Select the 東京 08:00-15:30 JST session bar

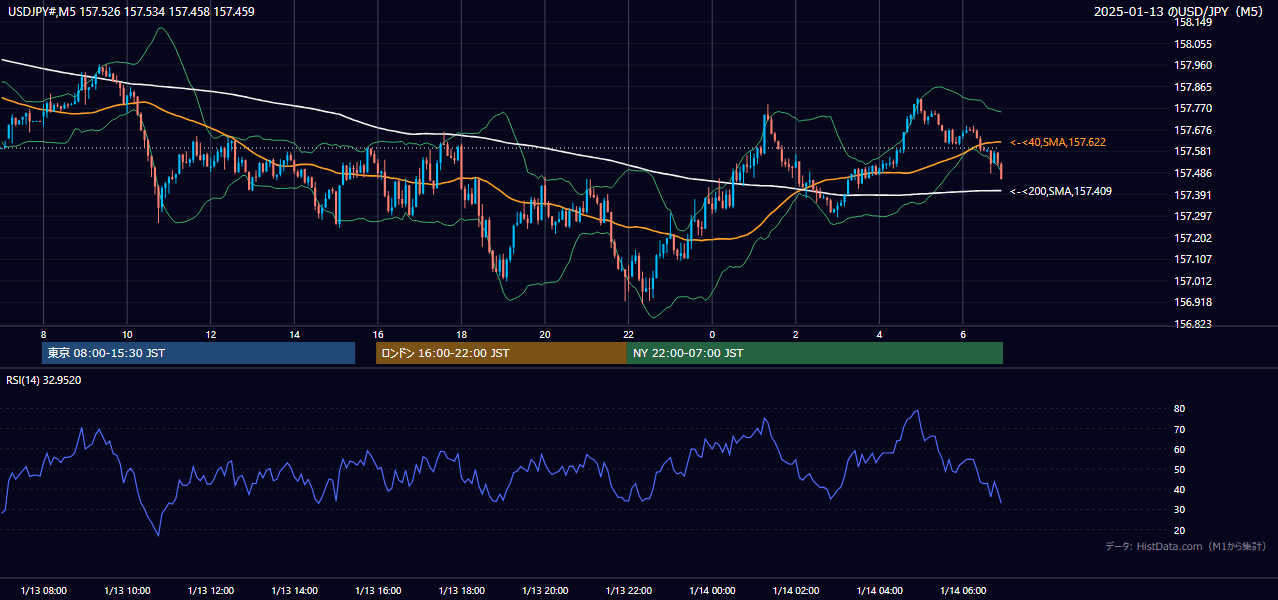click(x=198, y=353)
